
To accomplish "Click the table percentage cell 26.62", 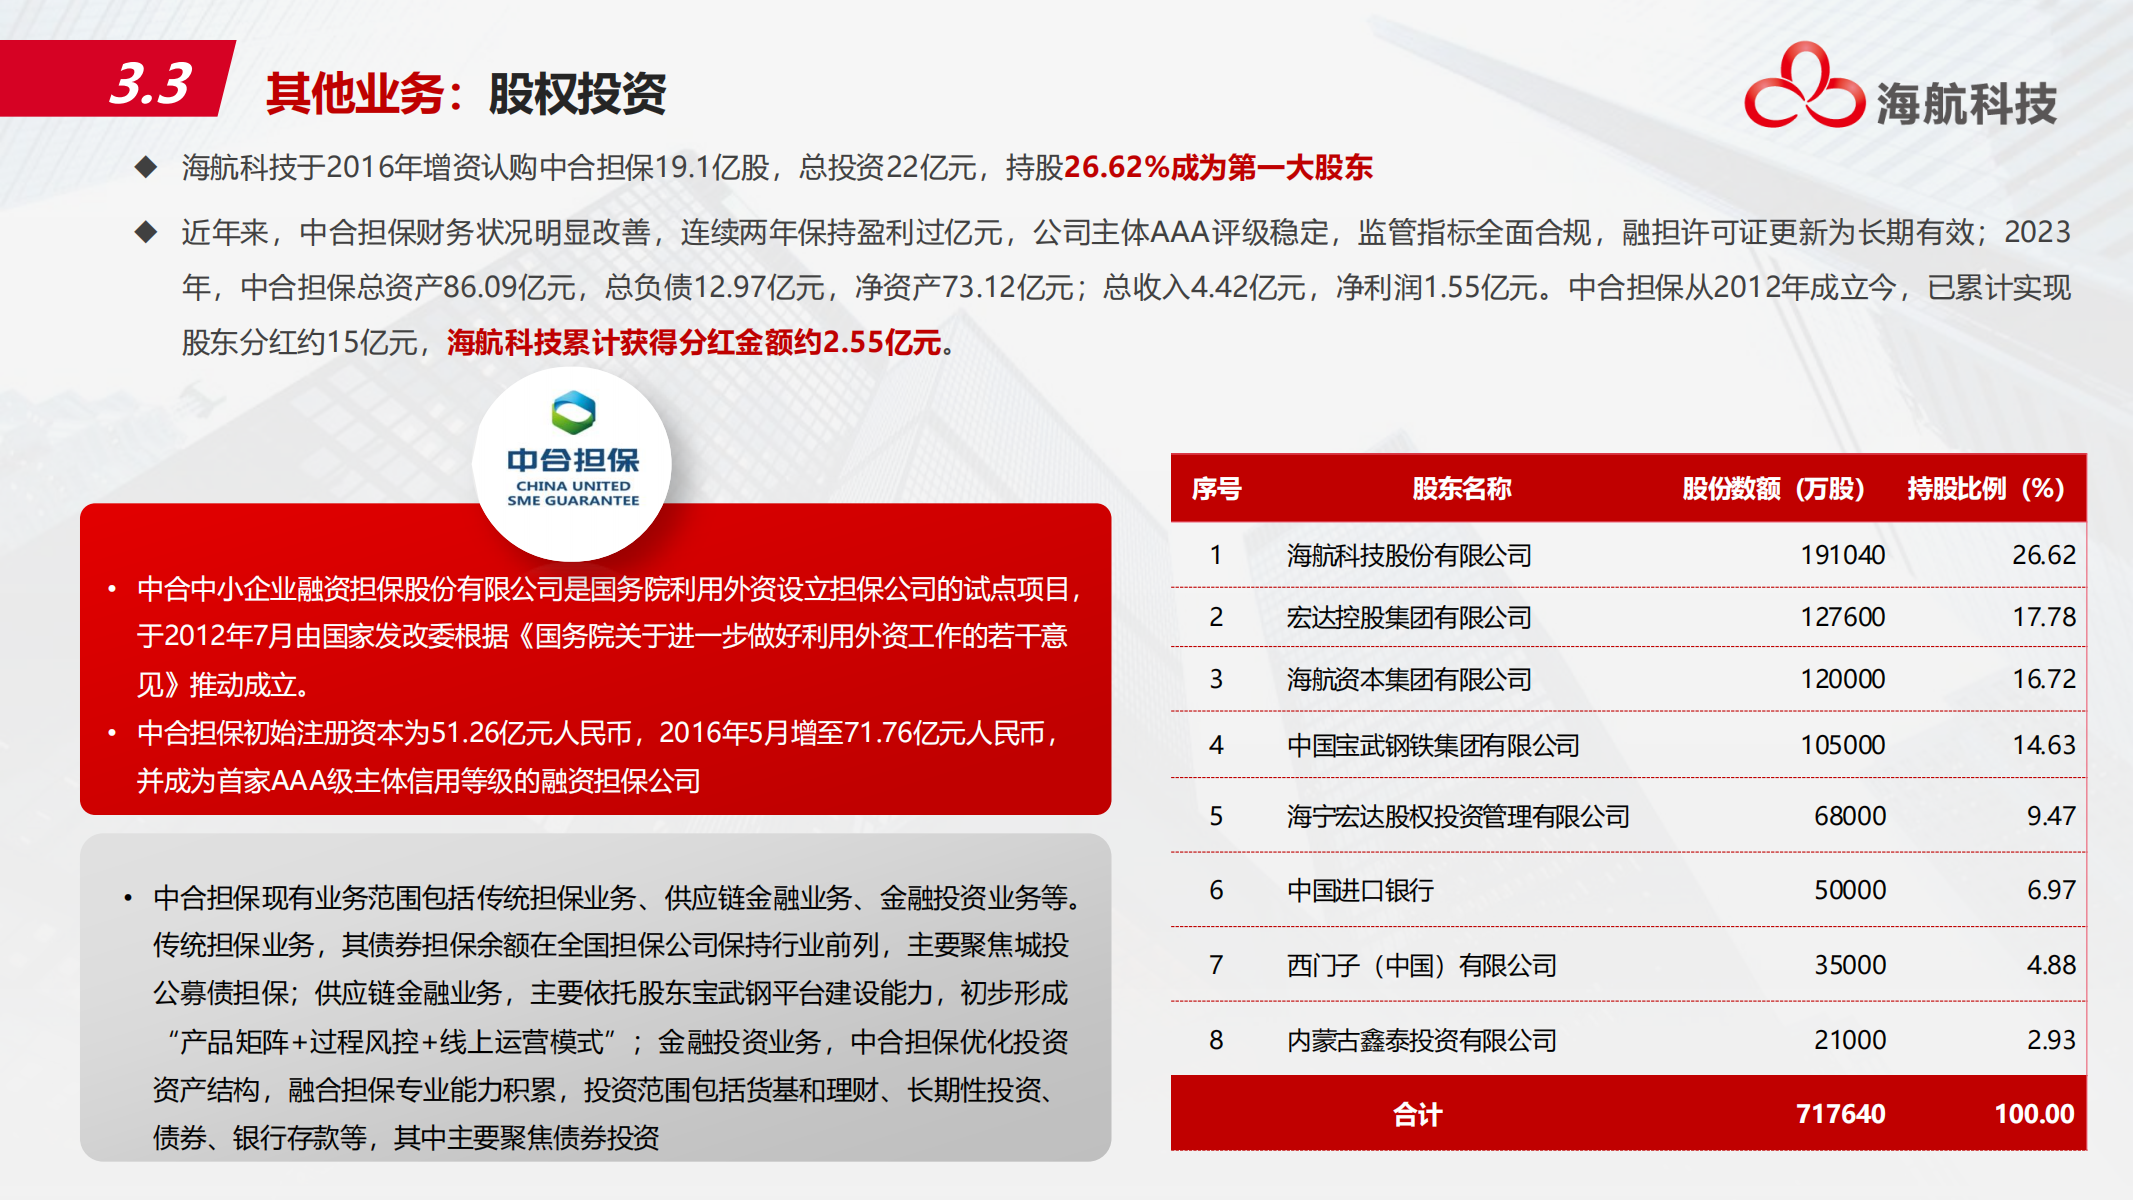I will pyautogui.click(x=2044, y=555).
